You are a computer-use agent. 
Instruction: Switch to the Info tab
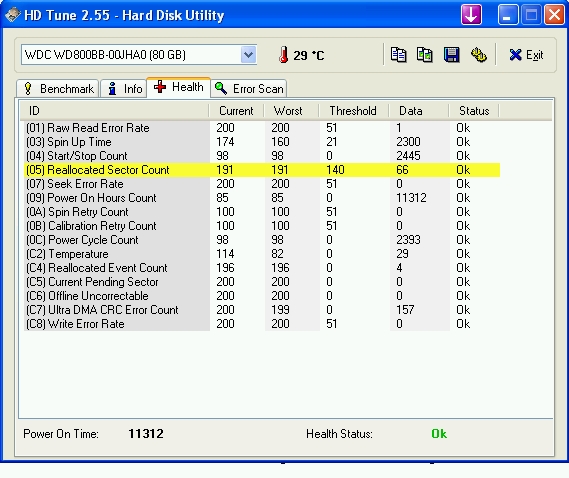pos(124,89)
